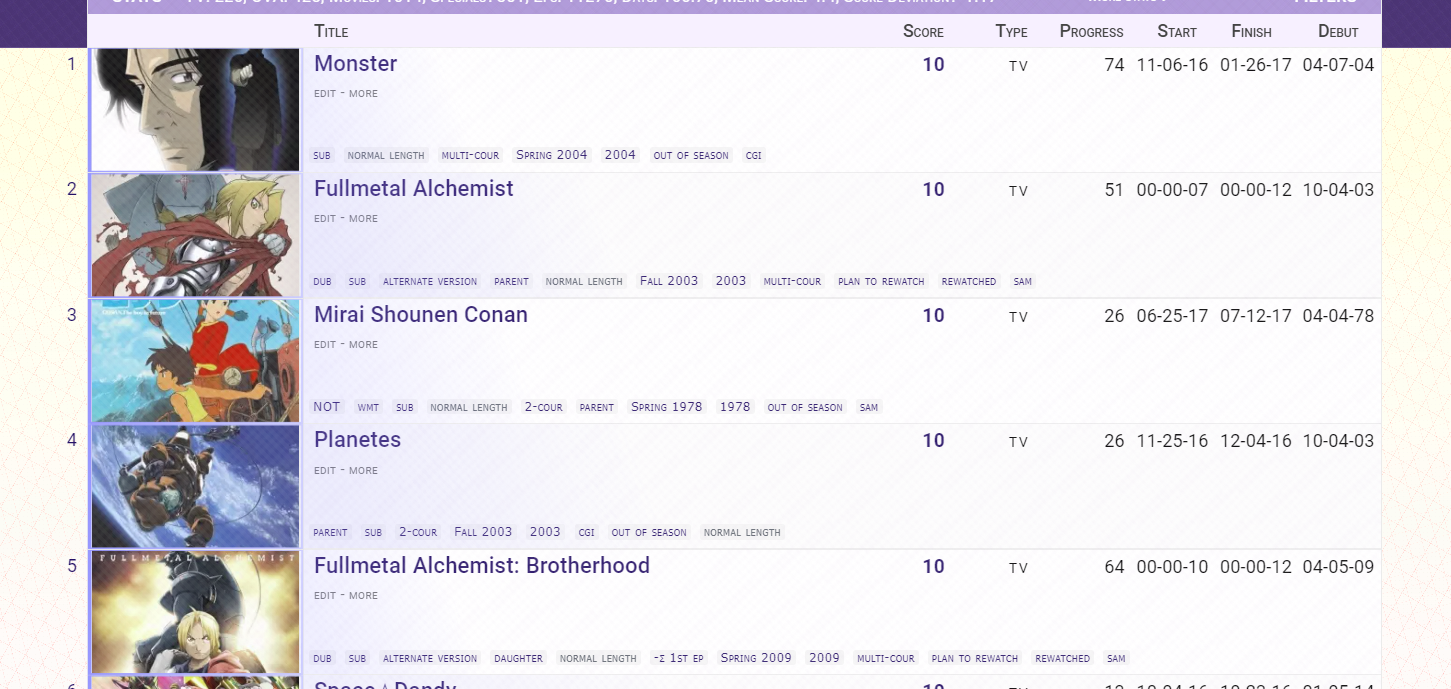This screenshot has height=689, width=1451.
Task: Open the Planetes title link
Action: [357, 440]
